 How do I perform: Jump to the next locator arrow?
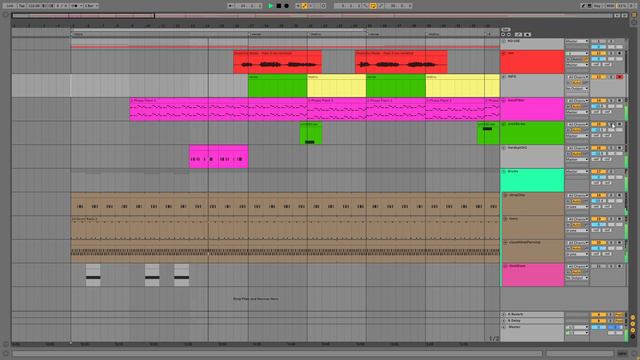[x=509, y=35]
